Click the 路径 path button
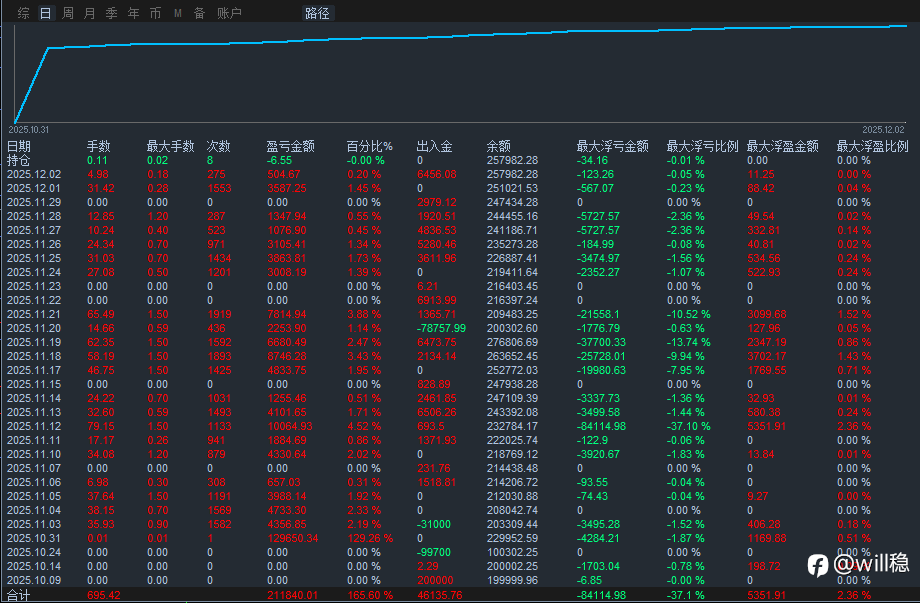Image resolution: width=920 pixels, height=603 pixels. tap(317, 13)
